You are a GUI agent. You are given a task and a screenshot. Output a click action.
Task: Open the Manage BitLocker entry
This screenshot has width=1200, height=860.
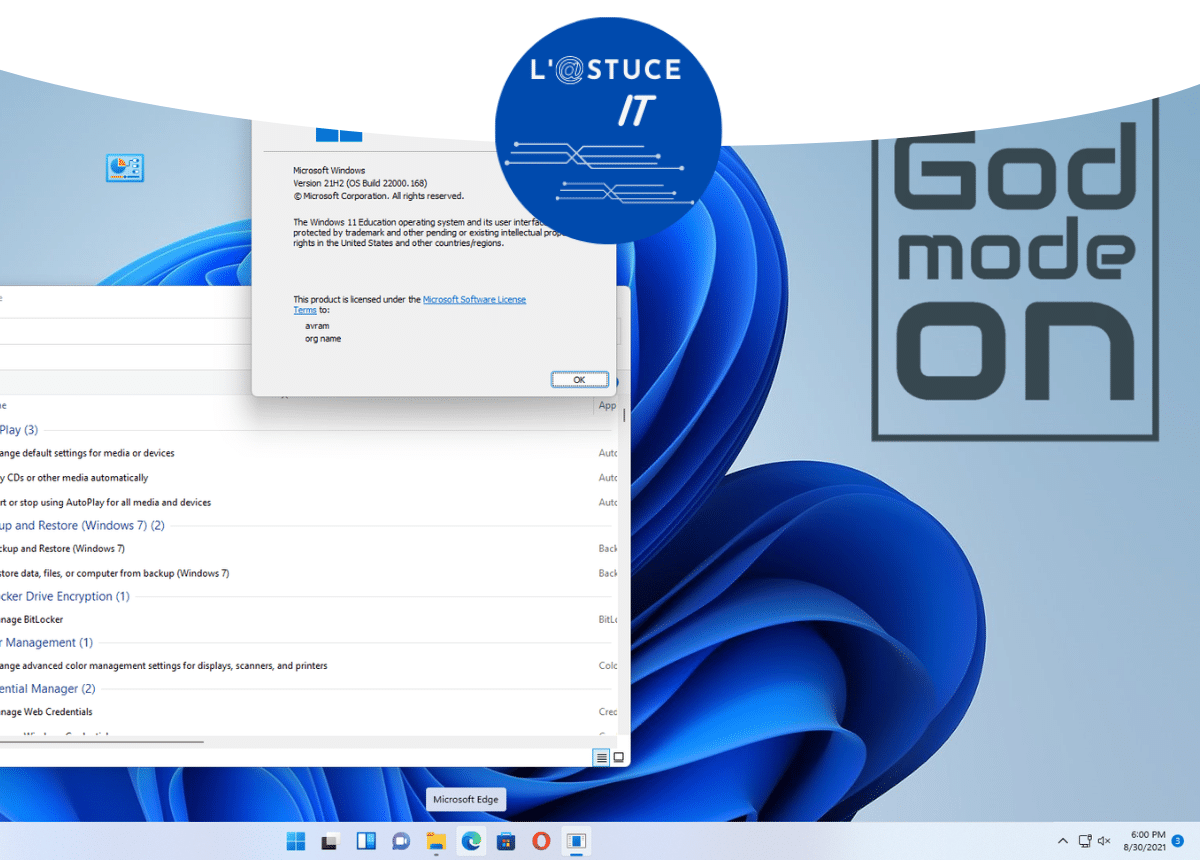click(x=32, y=619)
